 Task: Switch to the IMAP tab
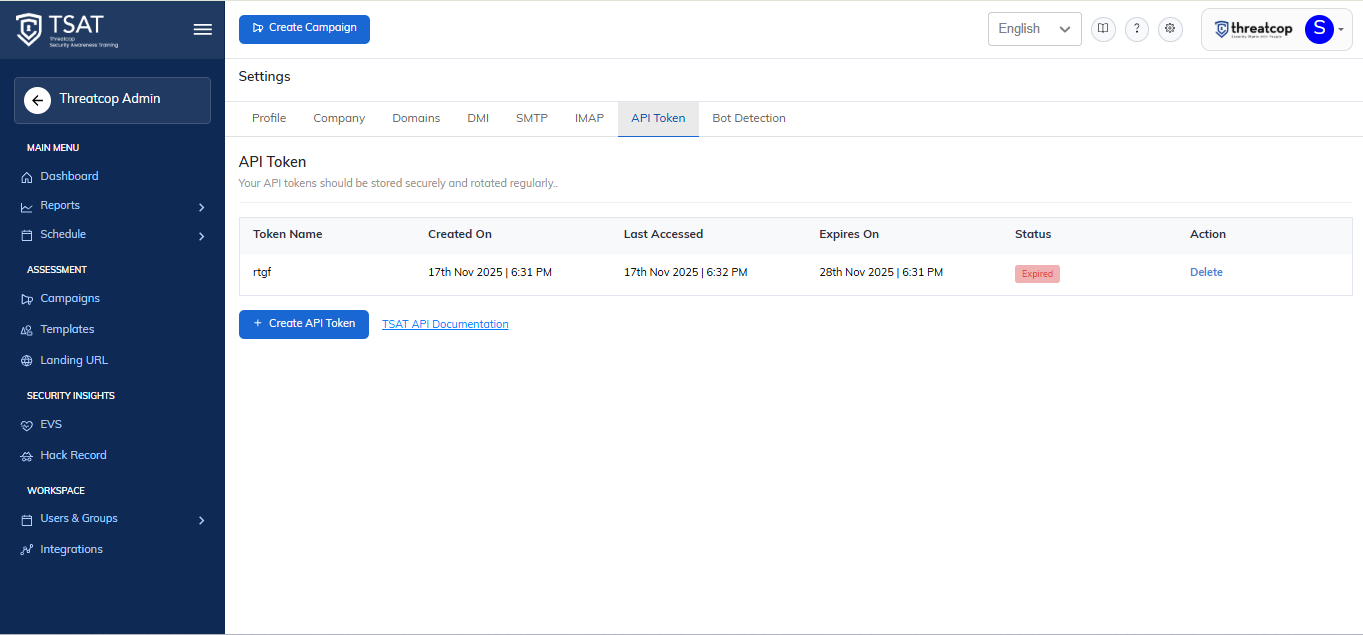click(589, 118)
